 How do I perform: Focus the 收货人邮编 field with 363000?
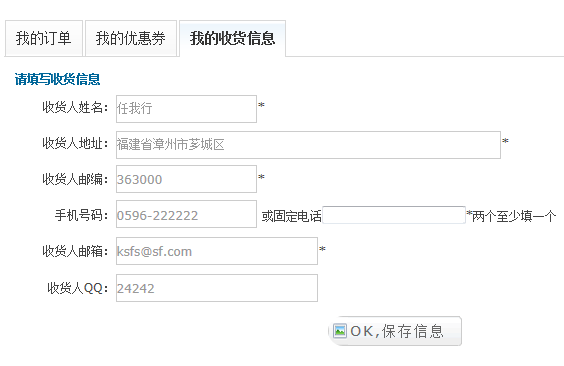click(186, 179)
